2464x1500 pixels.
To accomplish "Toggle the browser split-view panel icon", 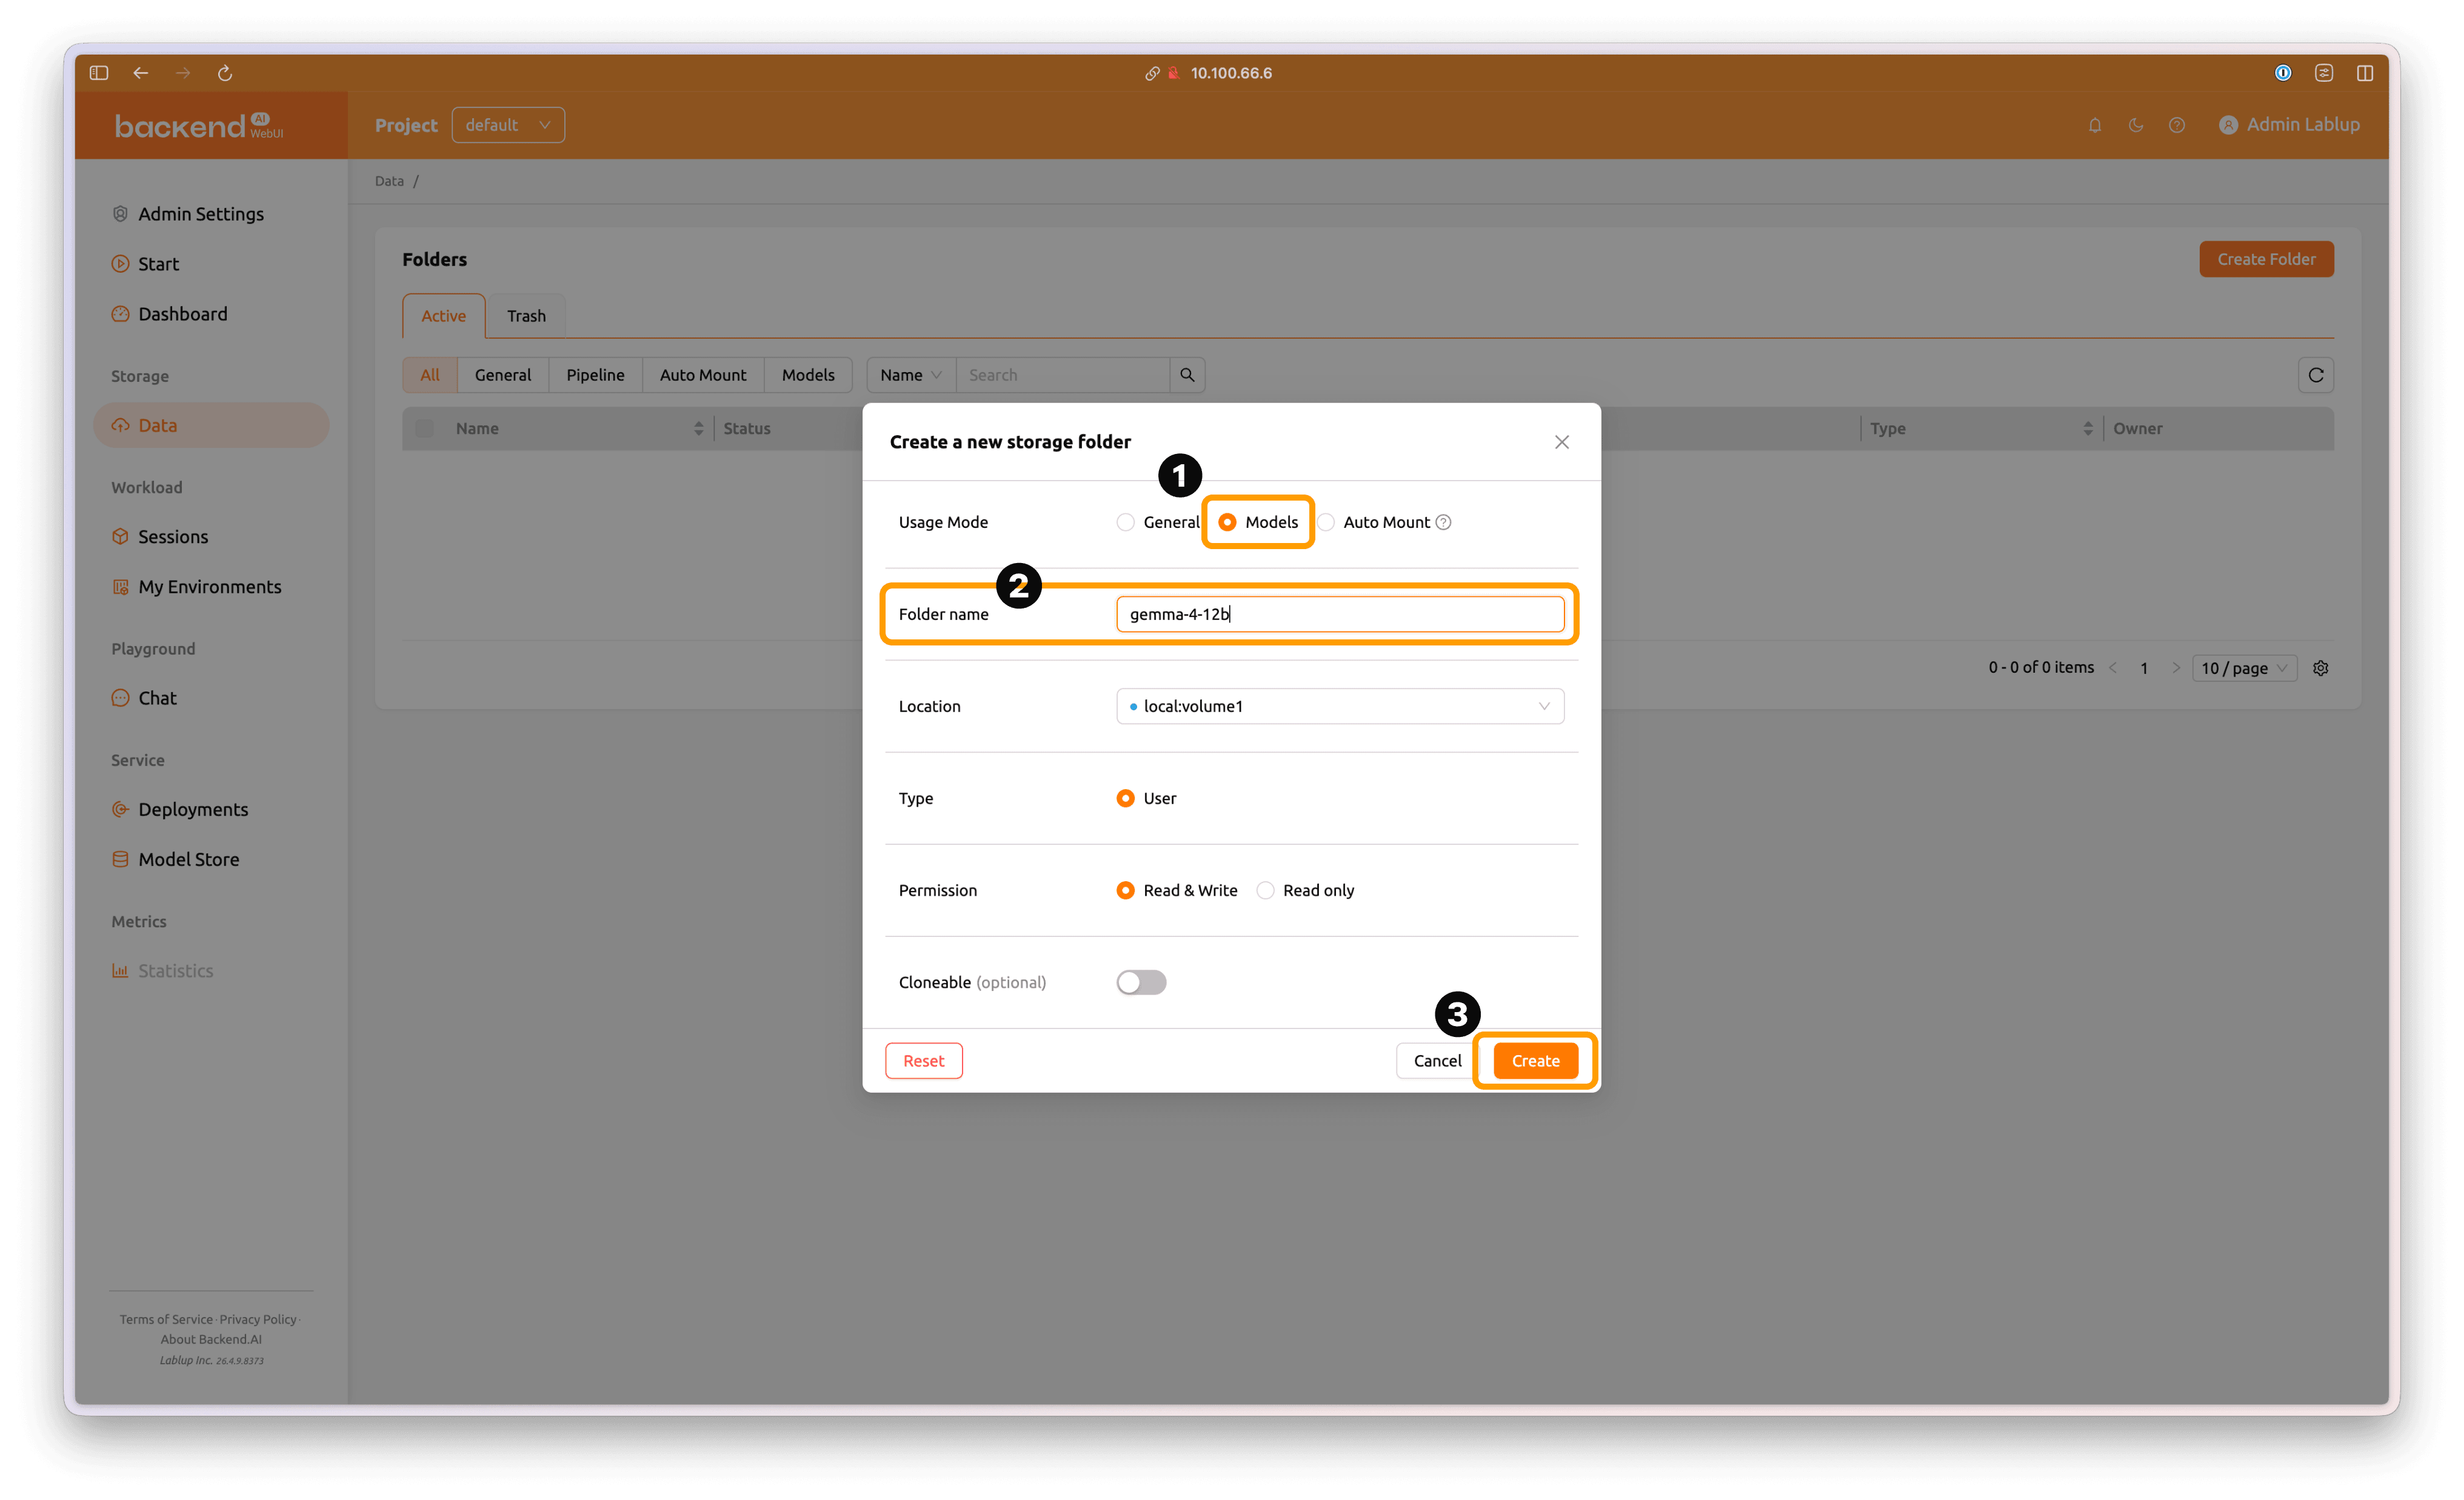I will click(x=2365, y=73).
